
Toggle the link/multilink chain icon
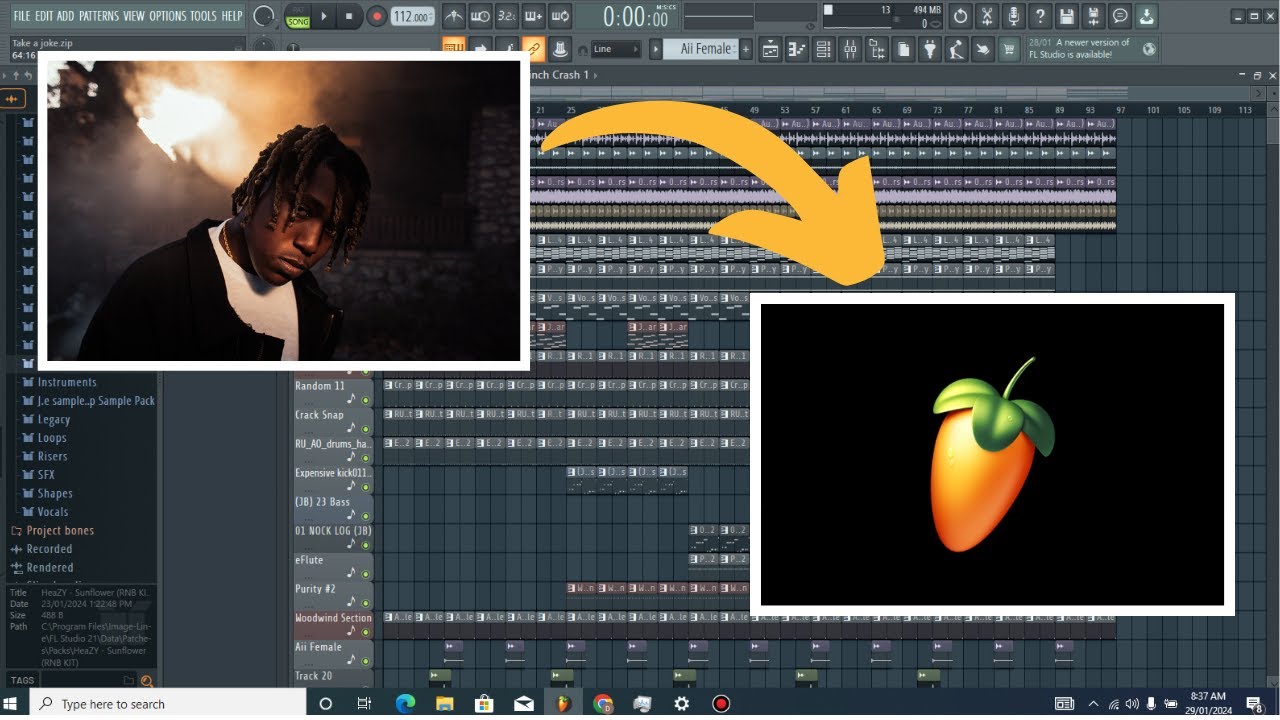coord(533,48)
